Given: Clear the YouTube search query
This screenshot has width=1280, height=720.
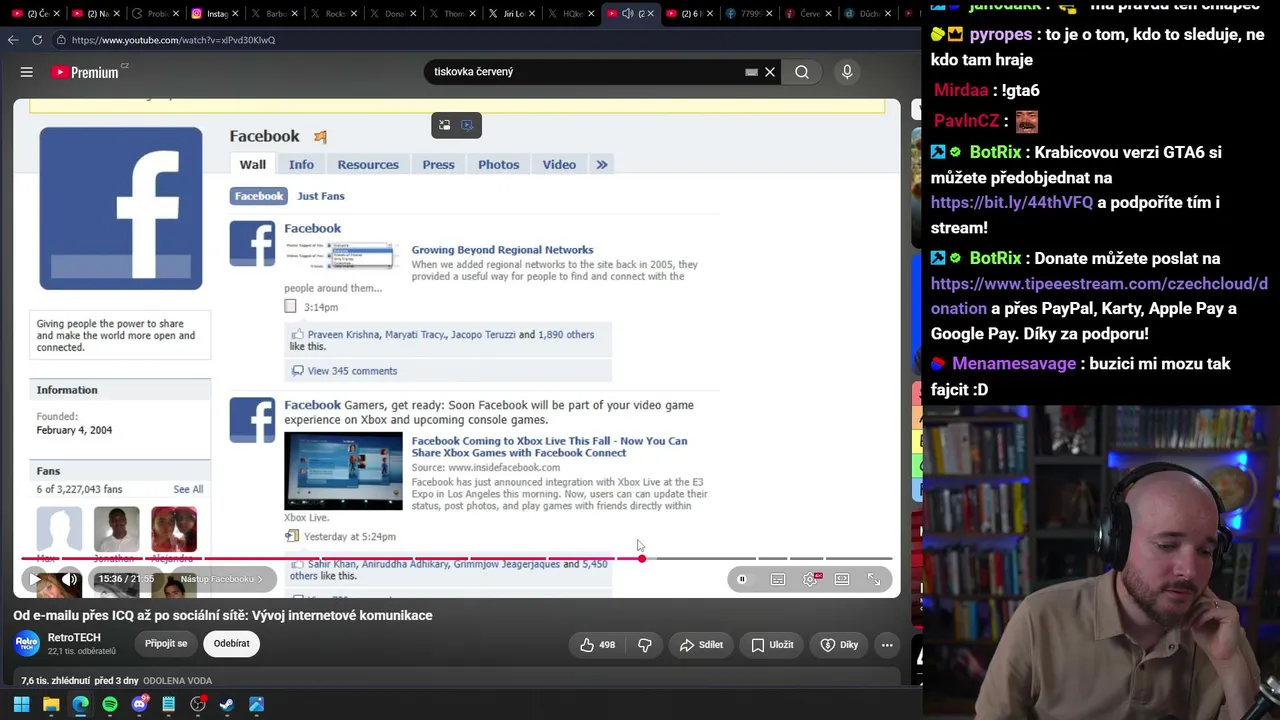Looking at the screenshot, I should tap(770, 72).
